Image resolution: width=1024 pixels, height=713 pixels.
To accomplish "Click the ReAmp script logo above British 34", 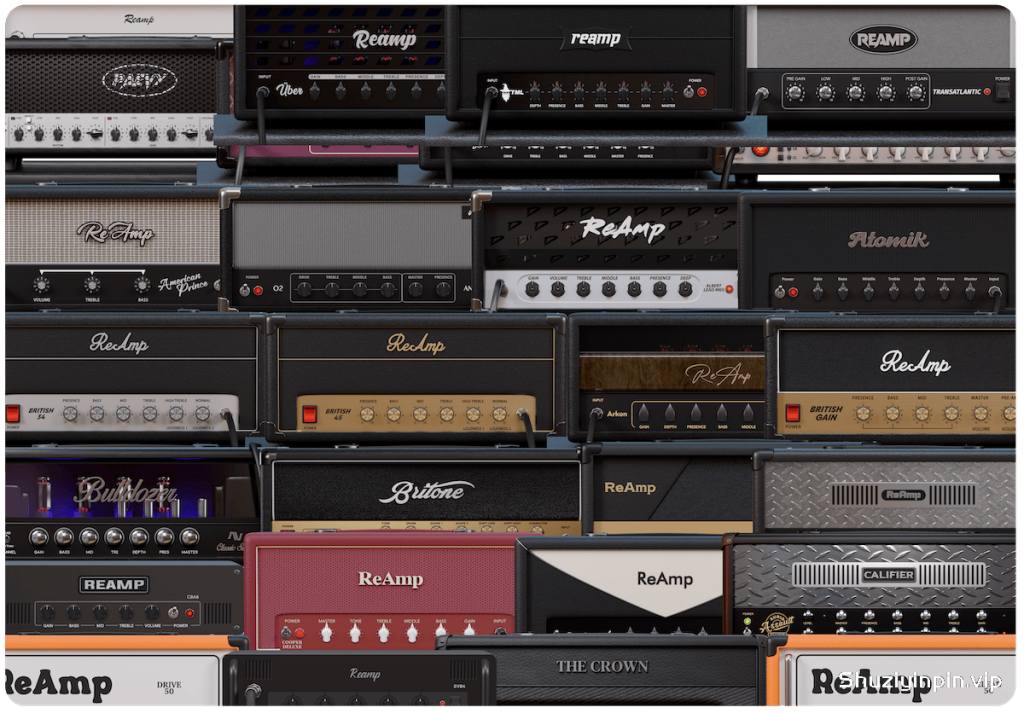I will tap(119, 342).
